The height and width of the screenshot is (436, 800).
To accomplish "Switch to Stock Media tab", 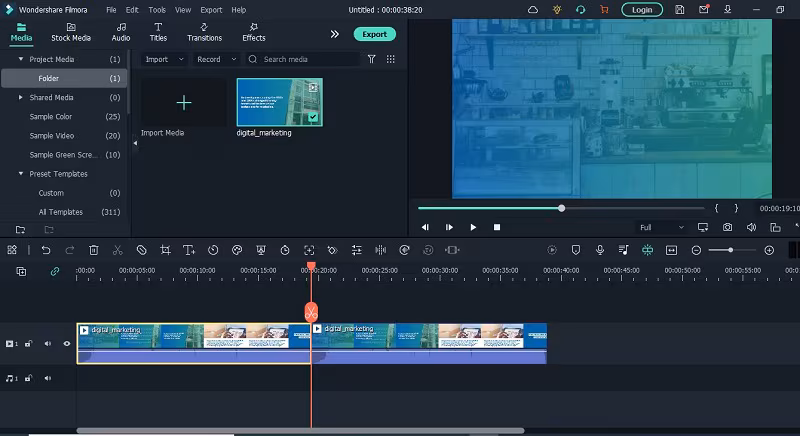I will click(x=71, y=32).
